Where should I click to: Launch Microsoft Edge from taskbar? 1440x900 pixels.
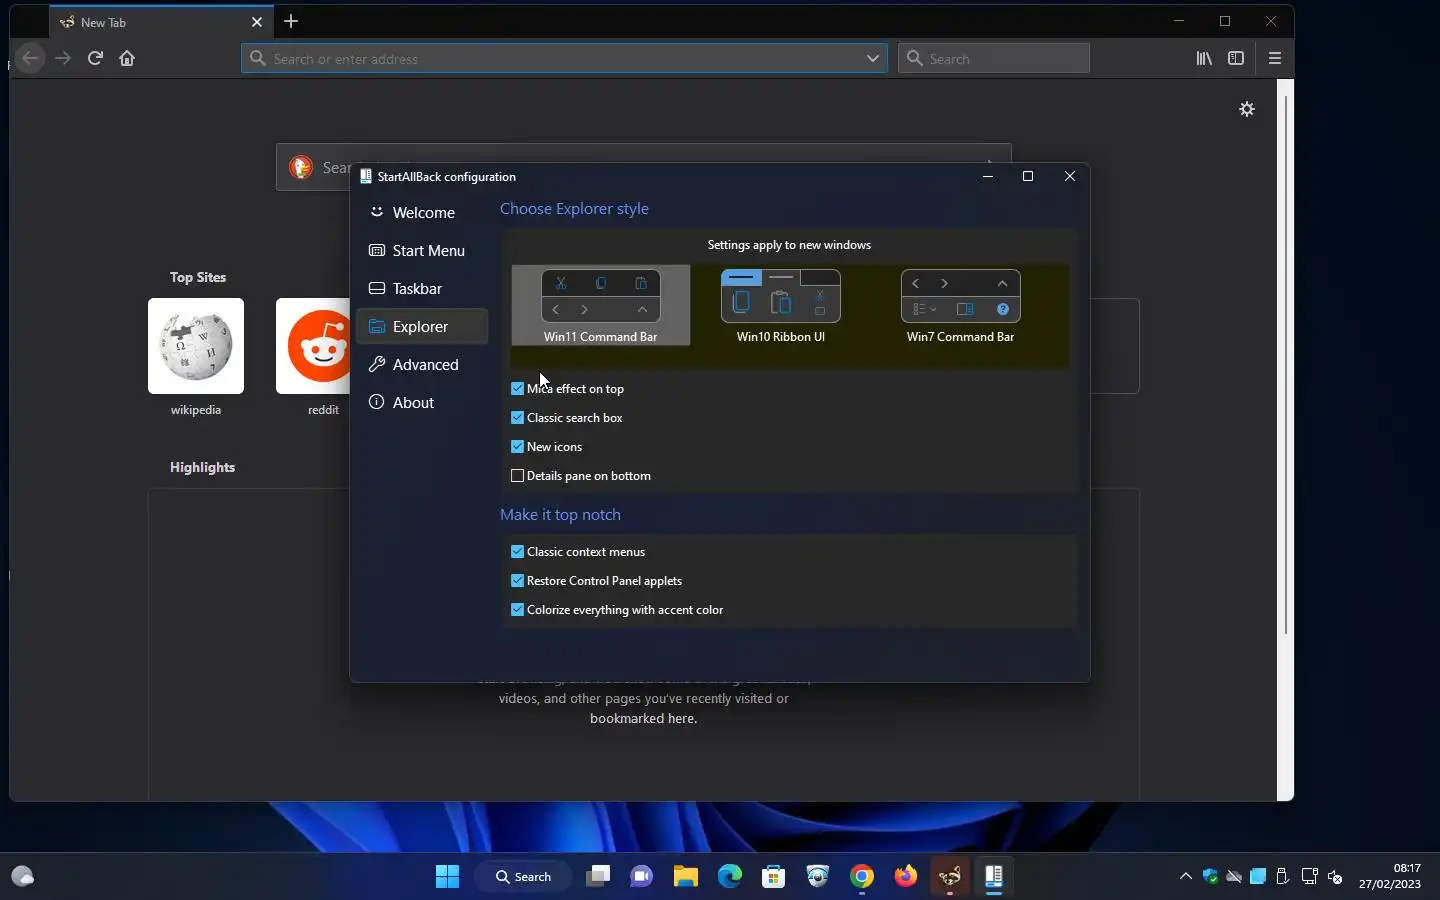[730, 877]
